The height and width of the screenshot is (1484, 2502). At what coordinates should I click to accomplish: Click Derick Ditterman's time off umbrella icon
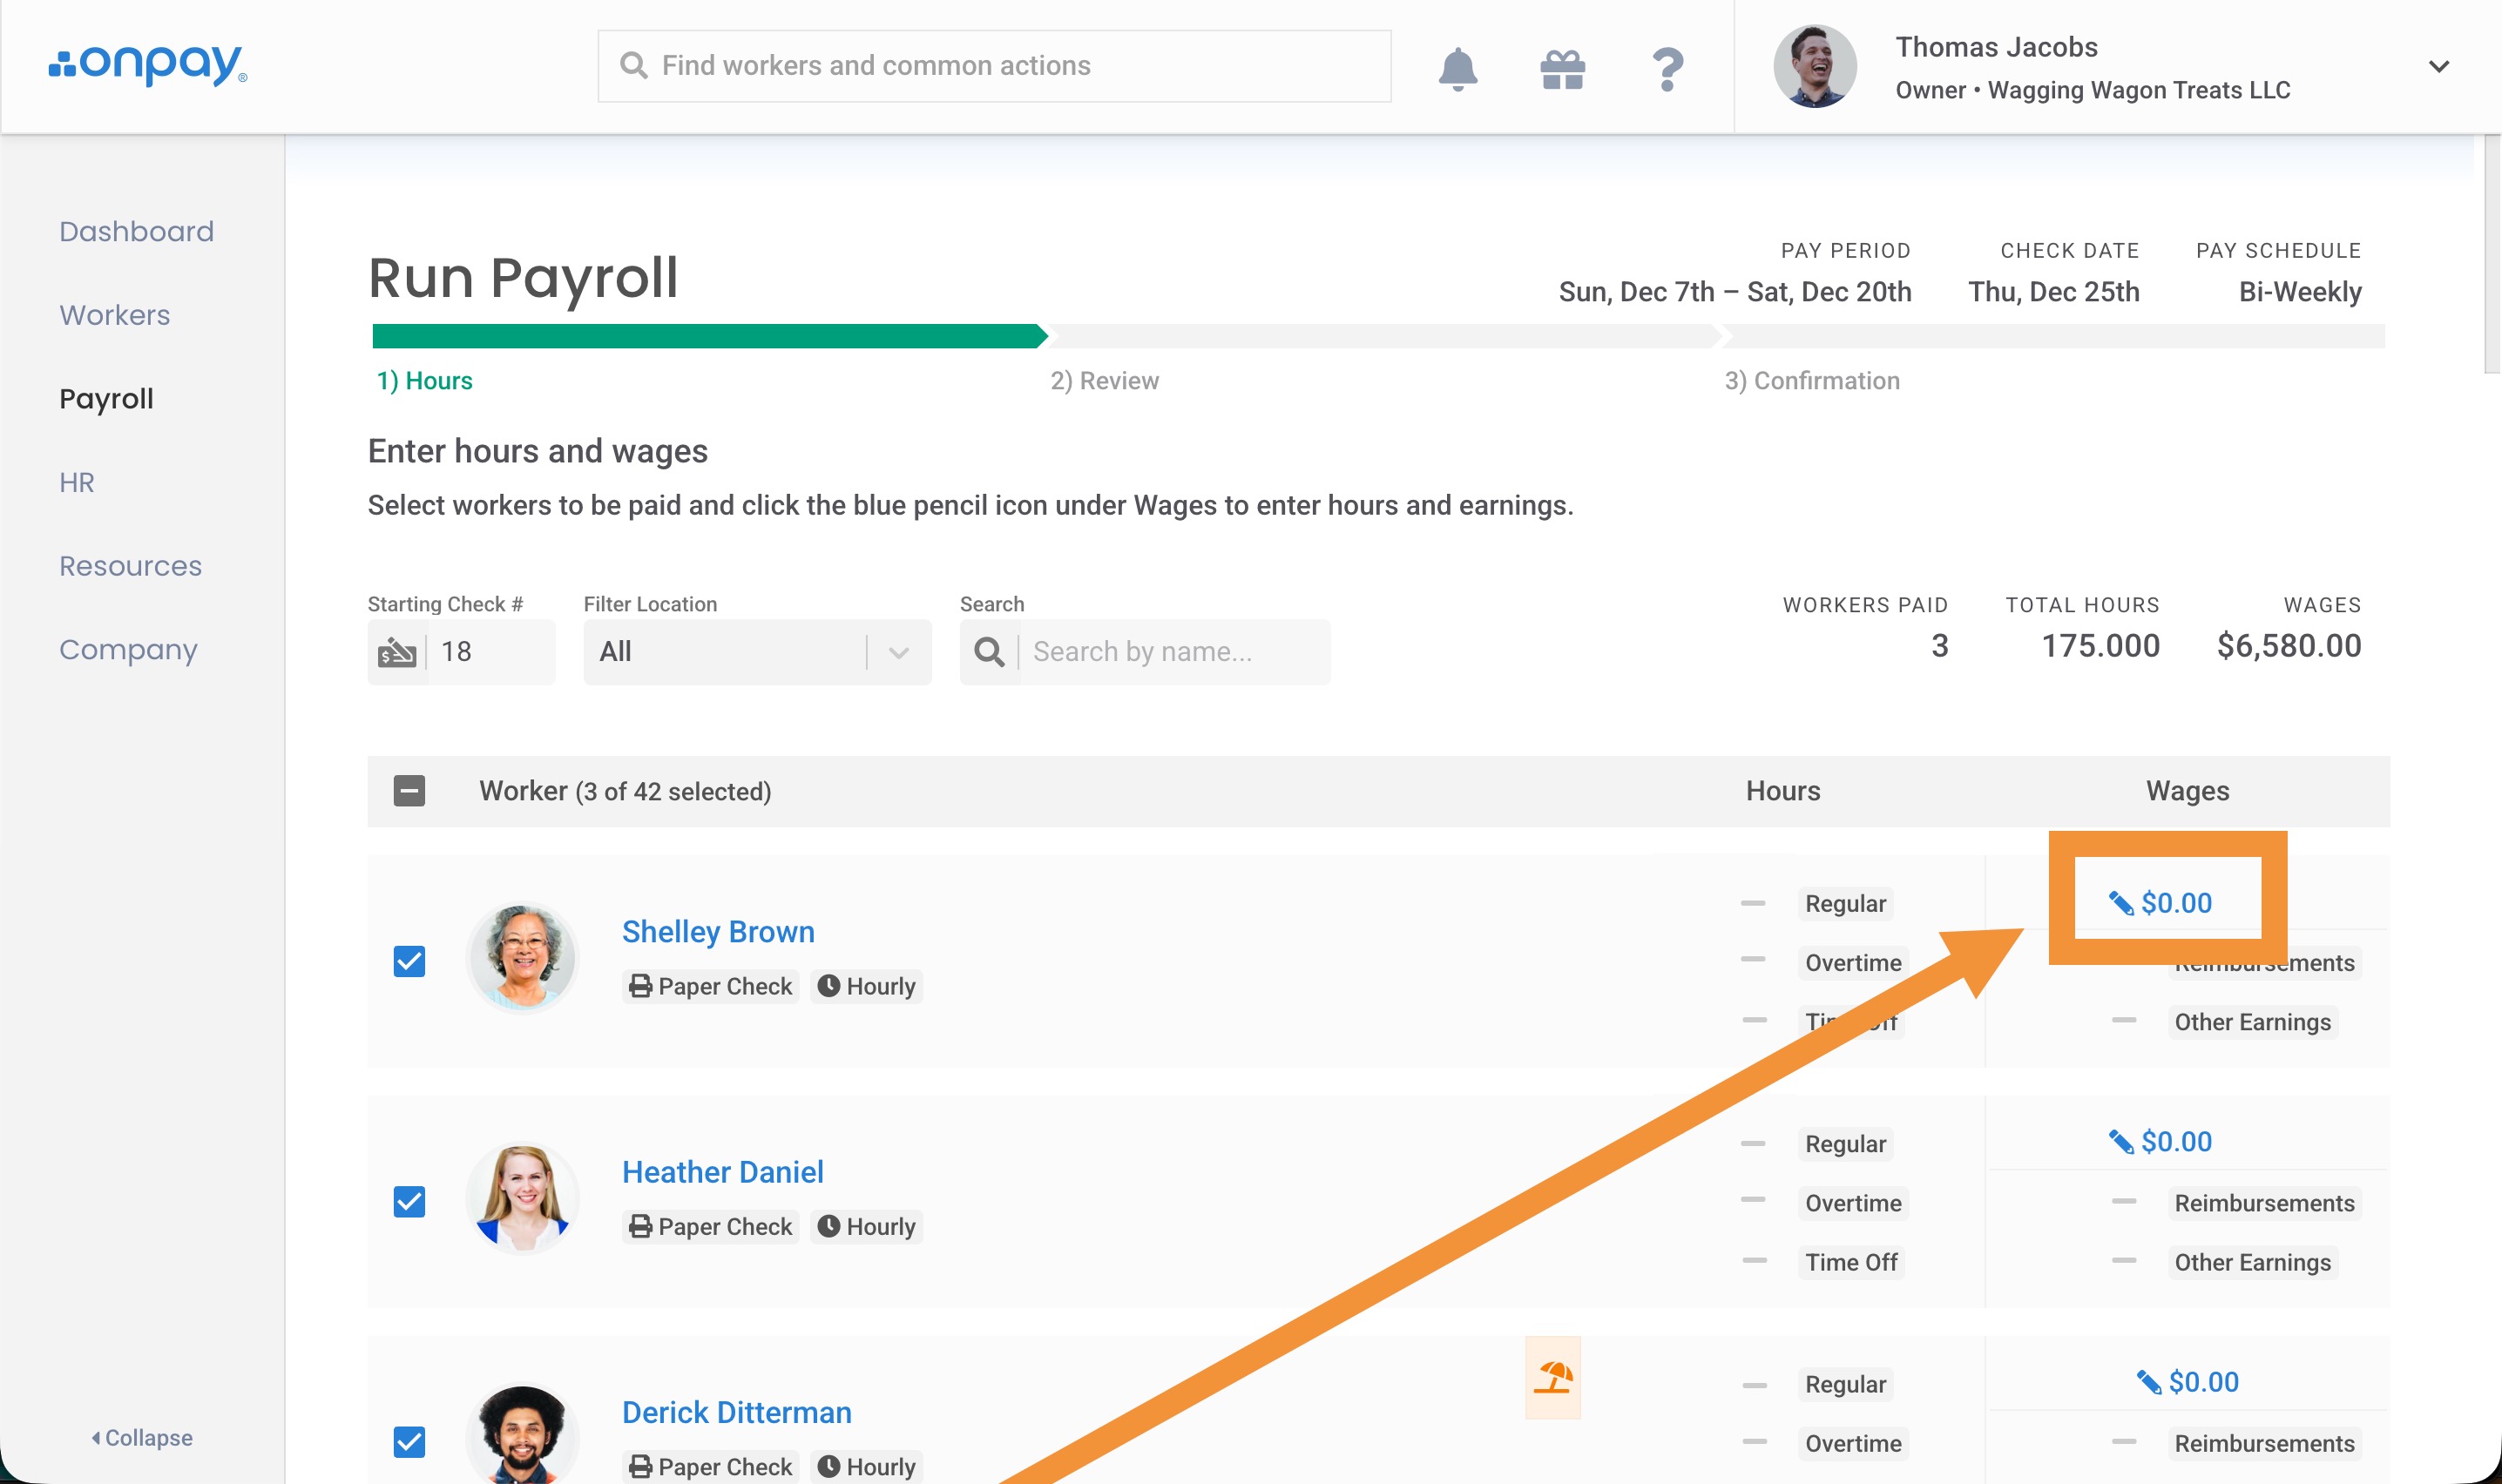click(x=1553, y=1378)
